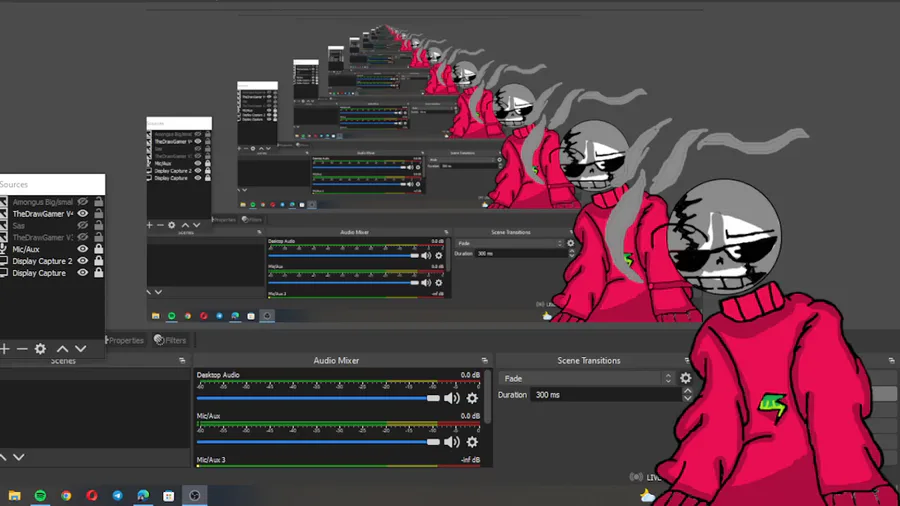
Task: Move scene down with Scenes chevron arrow
Action: (x=19, y=457)
